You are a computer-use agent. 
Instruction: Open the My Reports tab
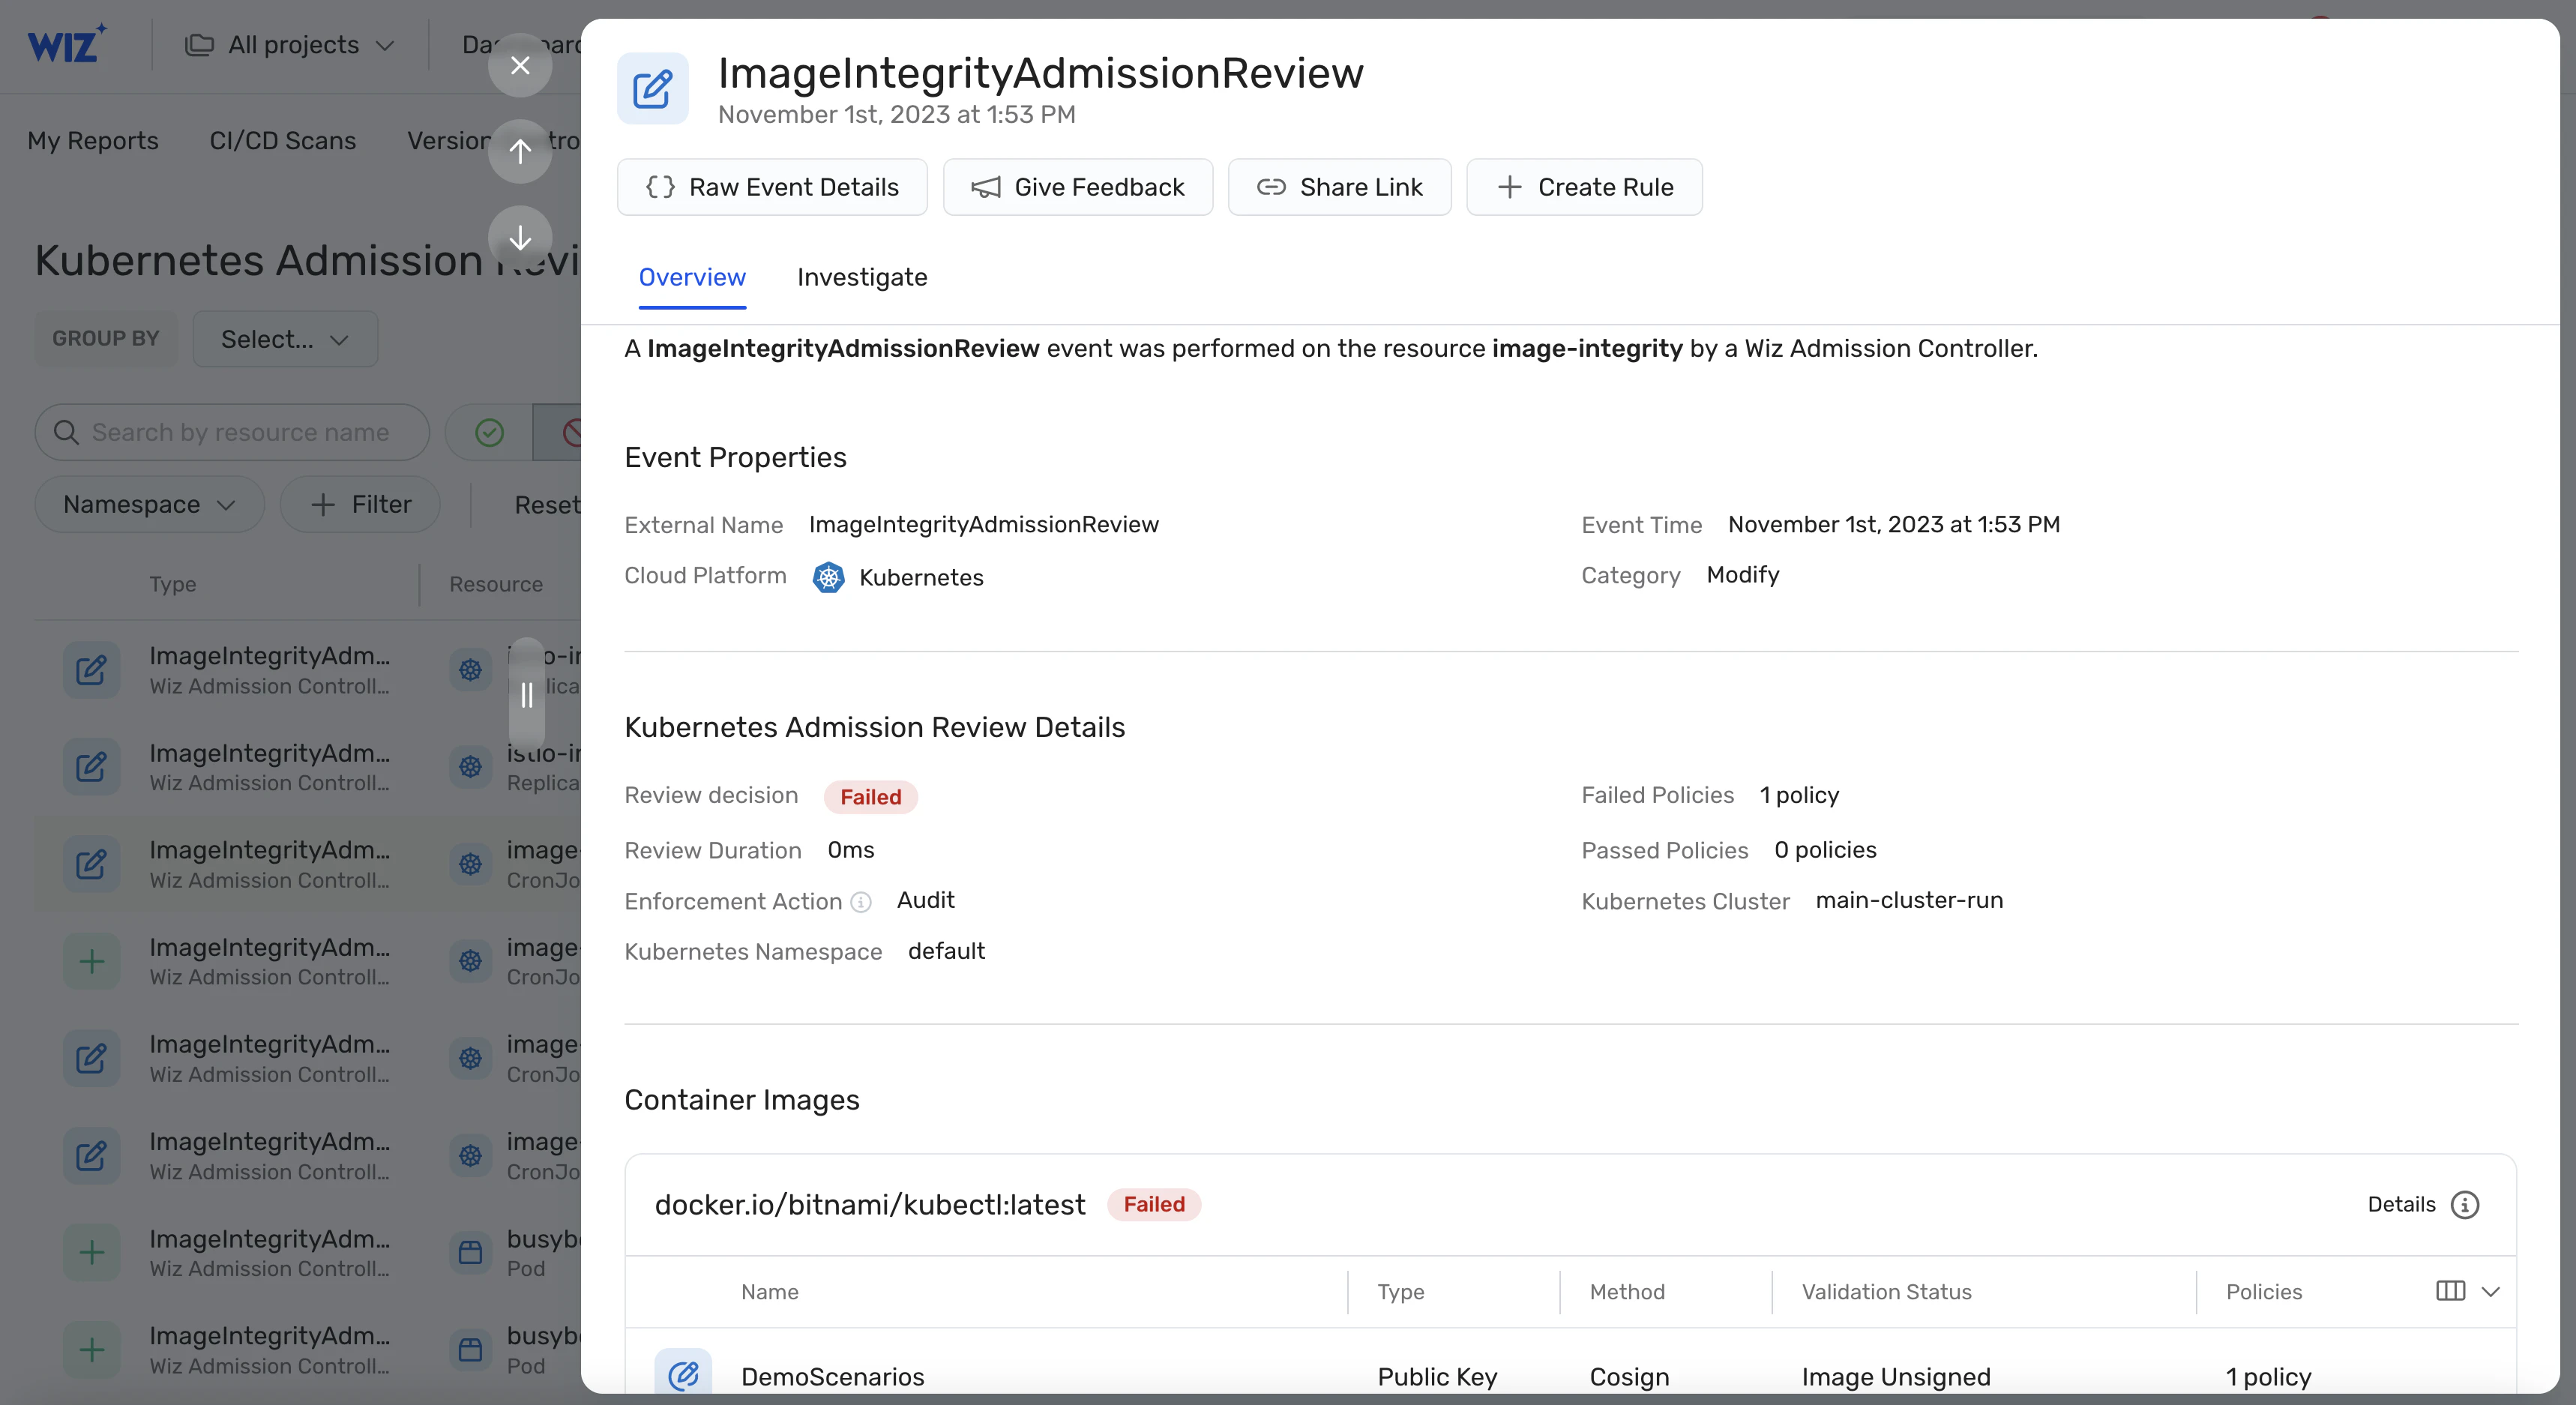point(93,141)
